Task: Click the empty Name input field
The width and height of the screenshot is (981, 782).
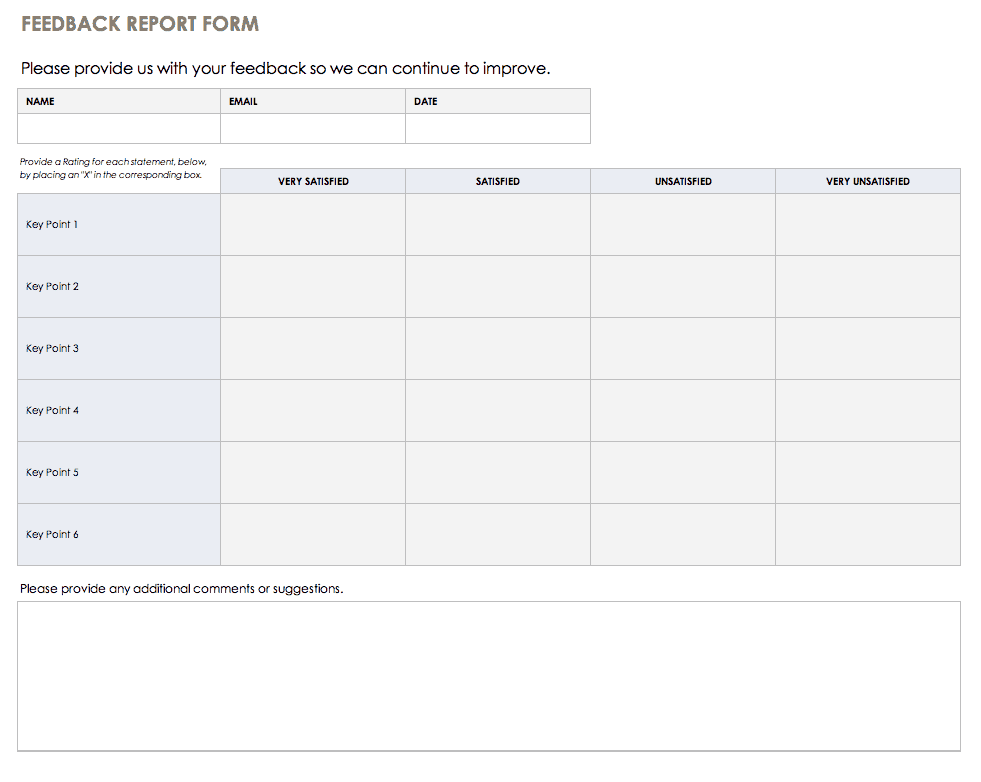Action: pos(119,129)
